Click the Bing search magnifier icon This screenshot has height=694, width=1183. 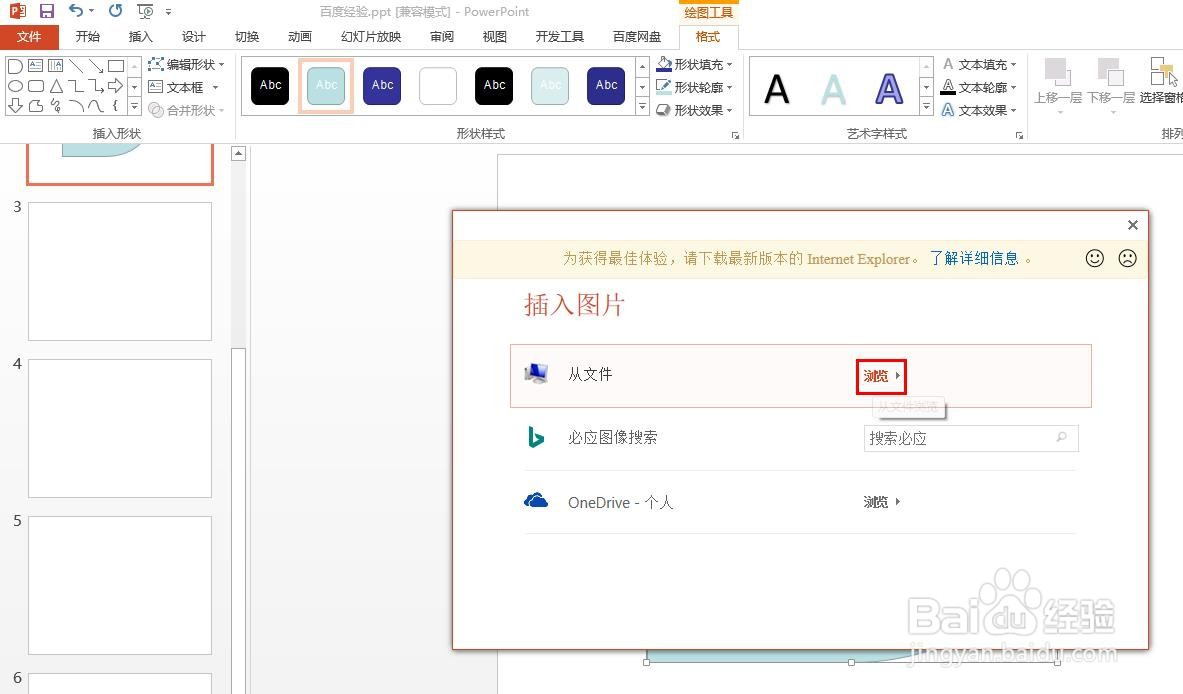pos(1062,437)
